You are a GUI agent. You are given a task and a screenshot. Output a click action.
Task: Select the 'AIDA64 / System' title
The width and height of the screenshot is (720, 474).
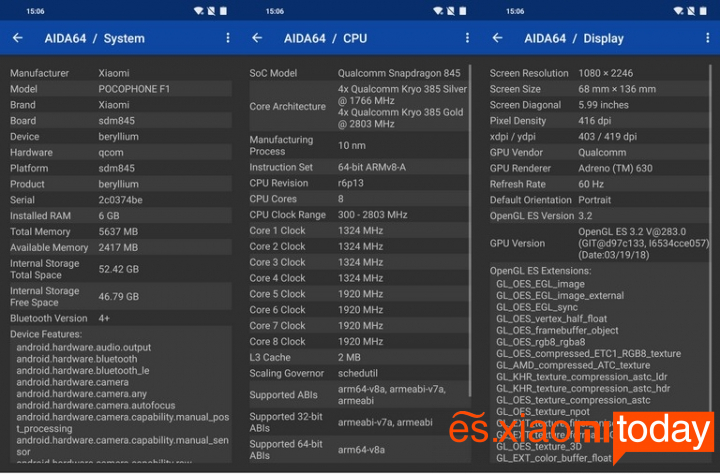95,39
